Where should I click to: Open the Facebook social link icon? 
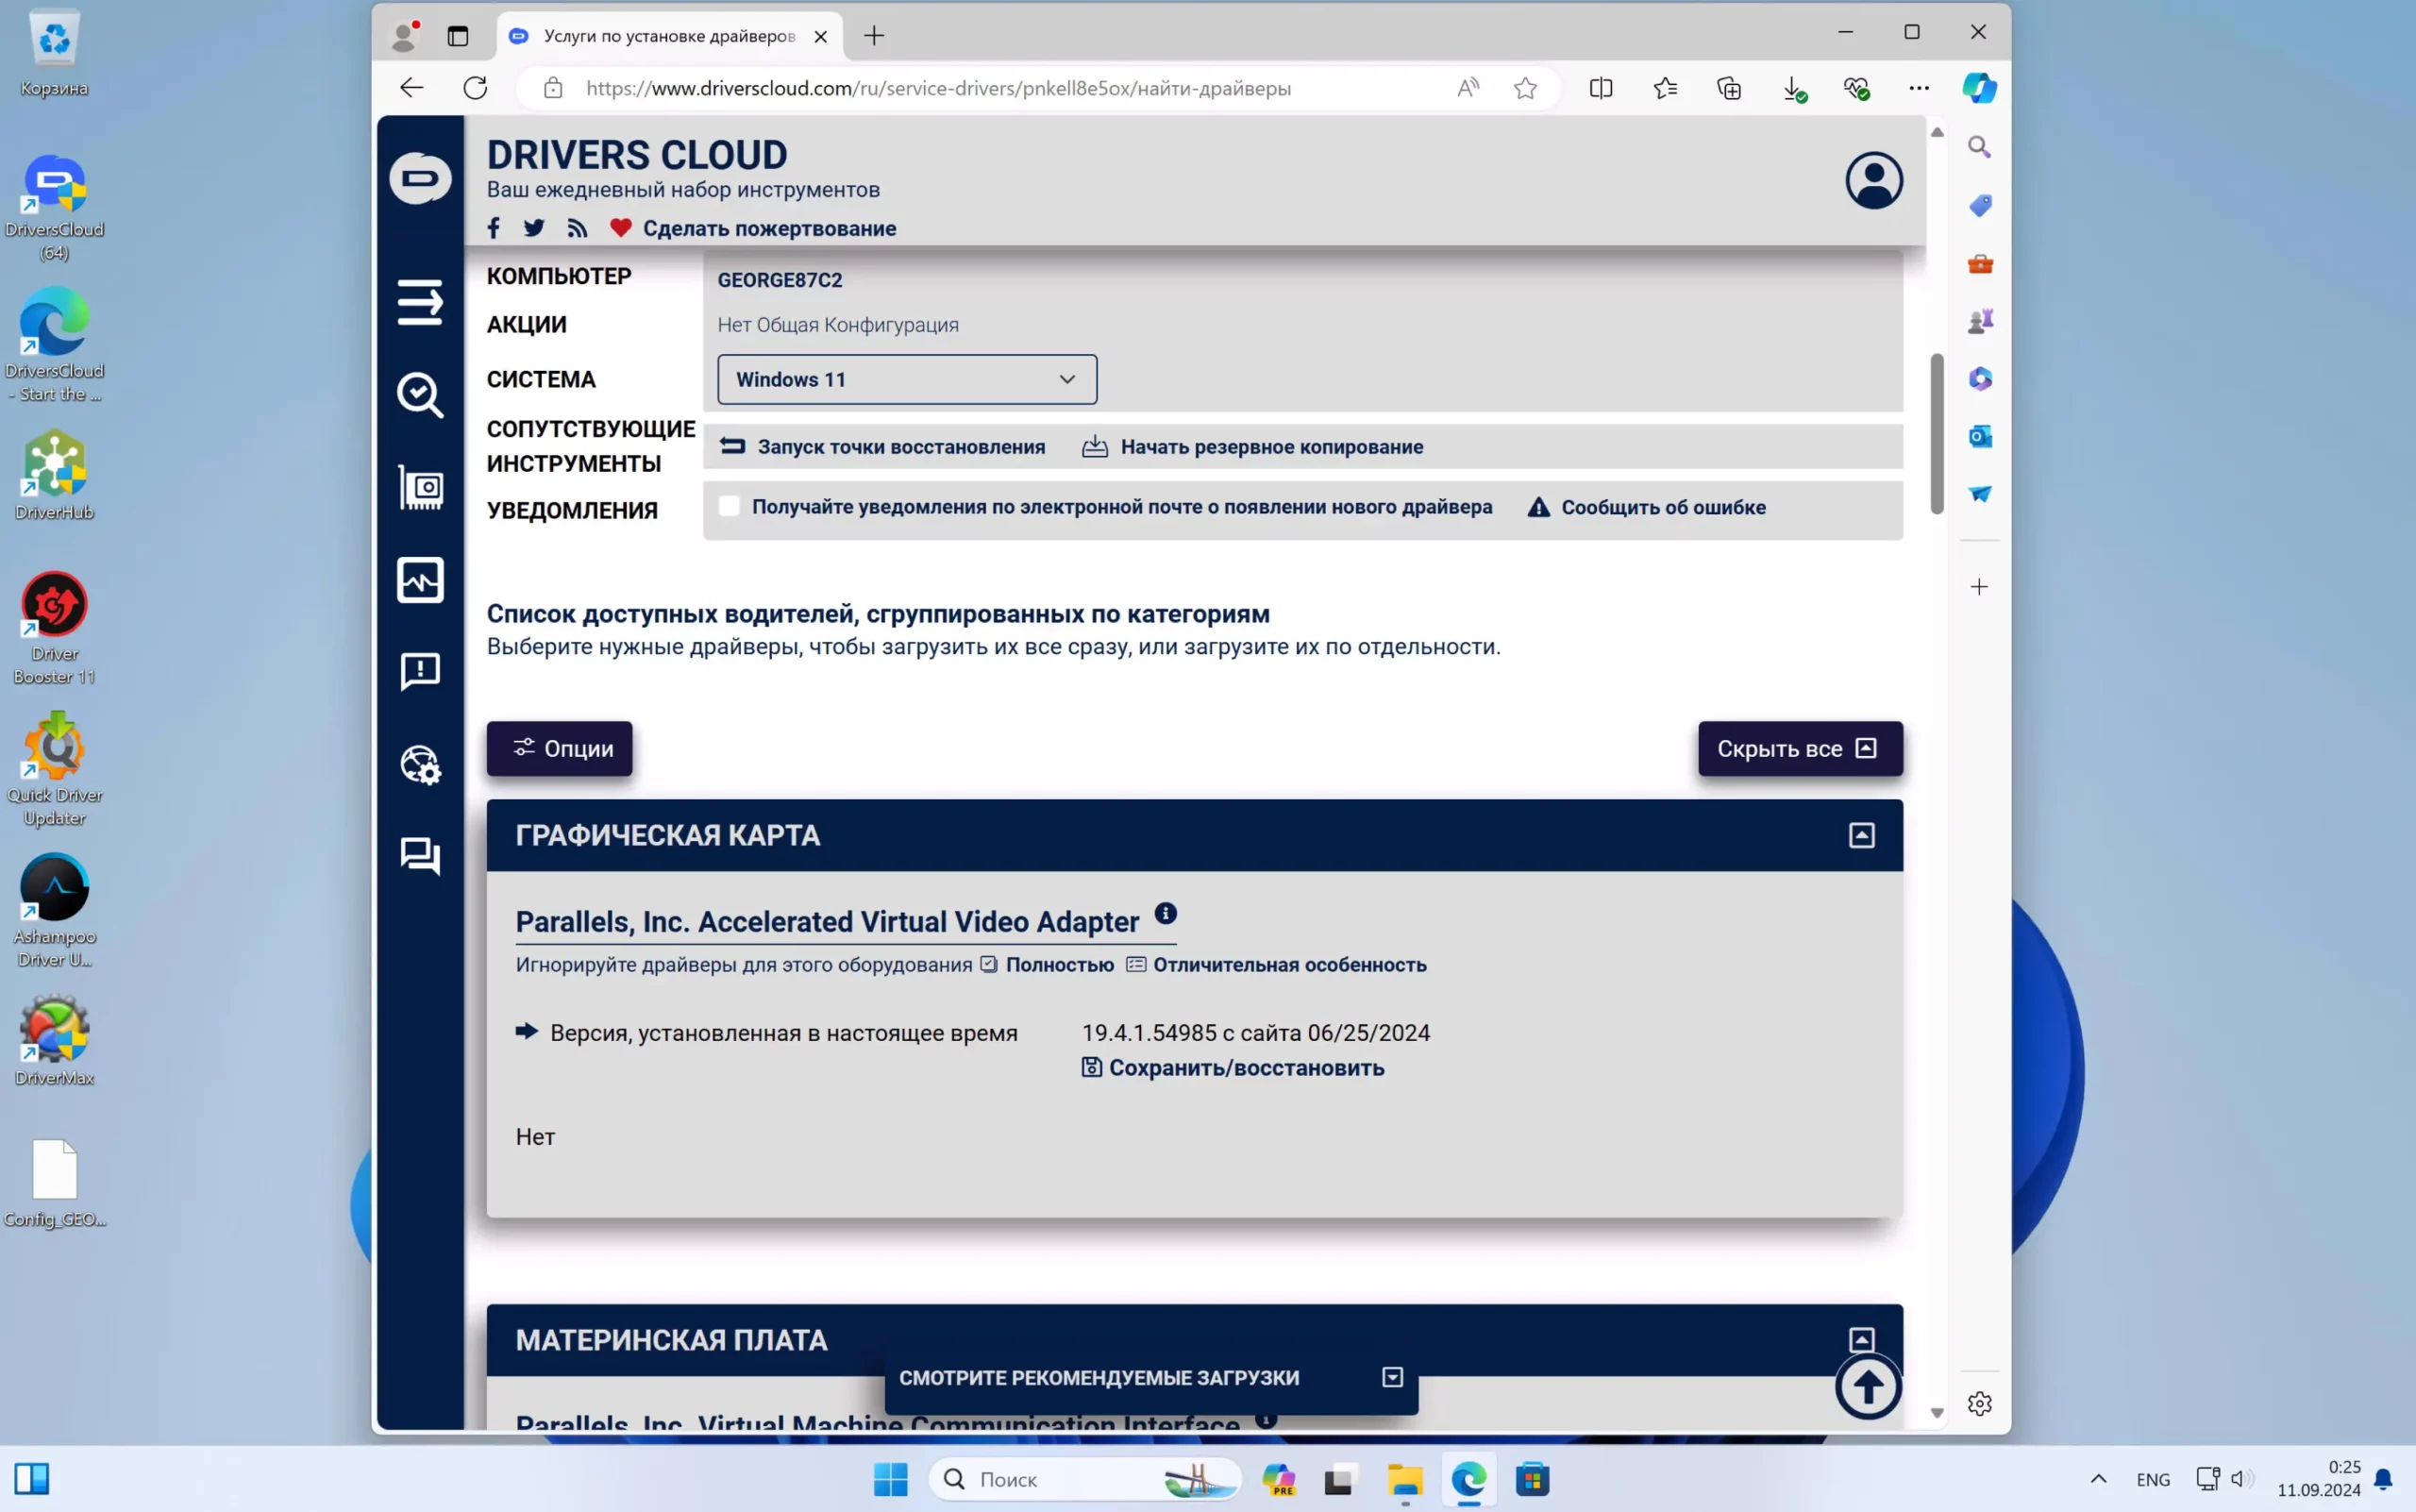tap(494, 228)
